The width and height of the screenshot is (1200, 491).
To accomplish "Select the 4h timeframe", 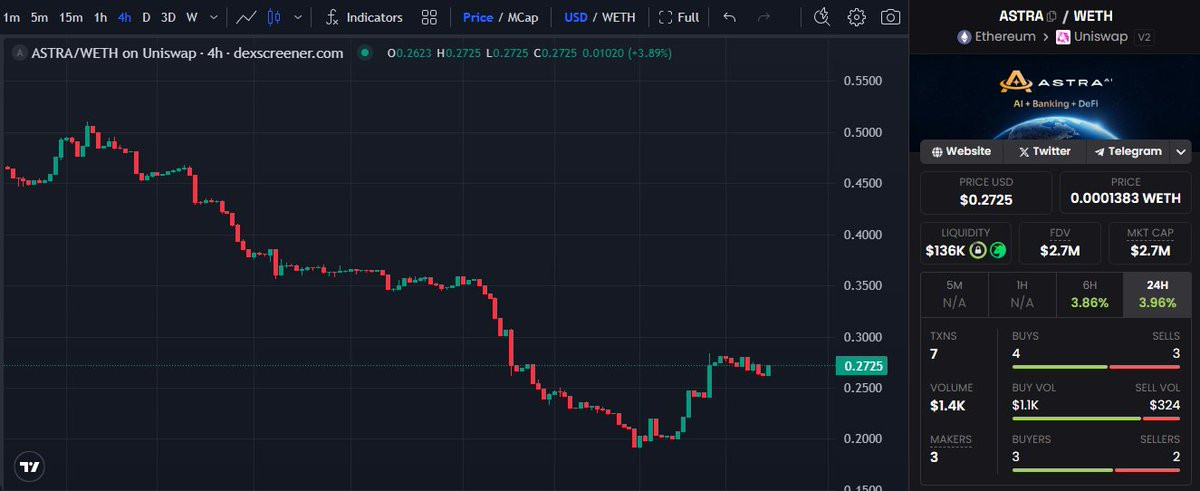I will [125, 17].
